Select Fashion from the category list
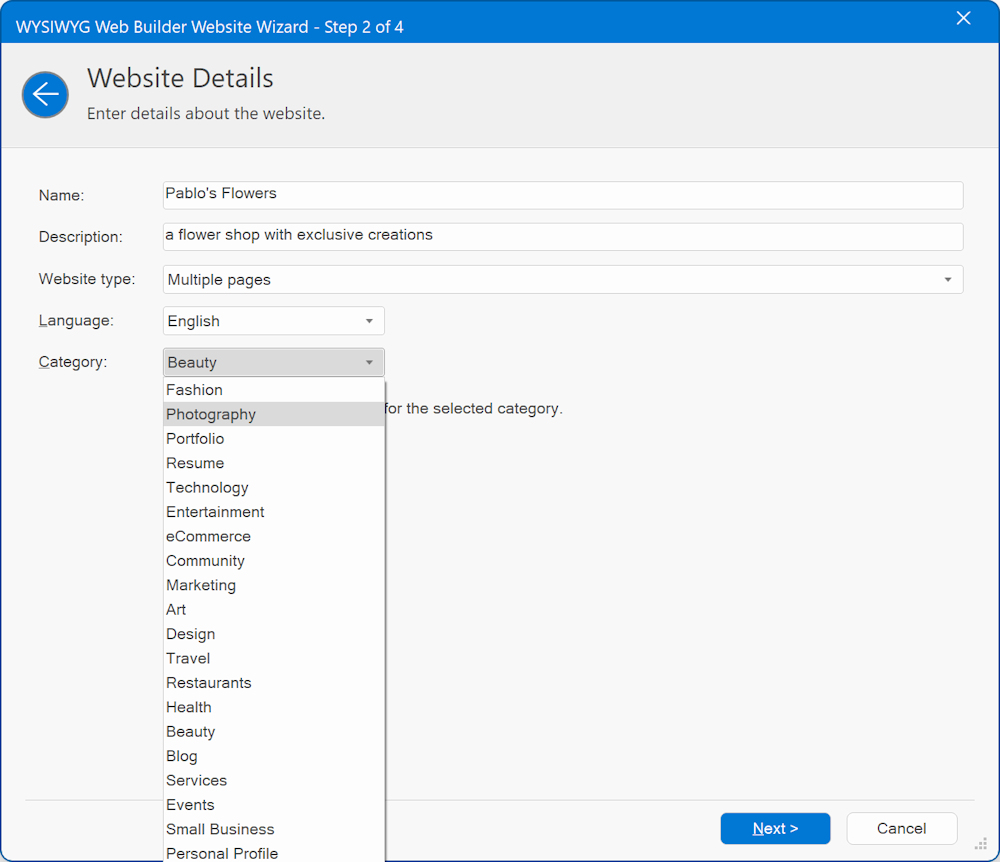This screenshot has height=862, width=1000. pyautogui.click(x=195, y=390)
